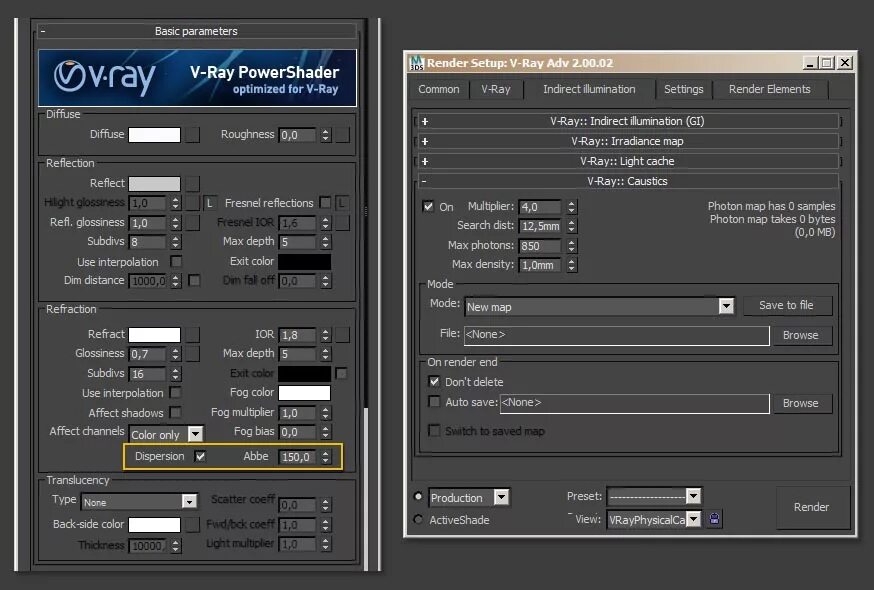Turn off the Caustics On checkbox
The width and height of the screenshot is (874, 590).
[428, 206]
